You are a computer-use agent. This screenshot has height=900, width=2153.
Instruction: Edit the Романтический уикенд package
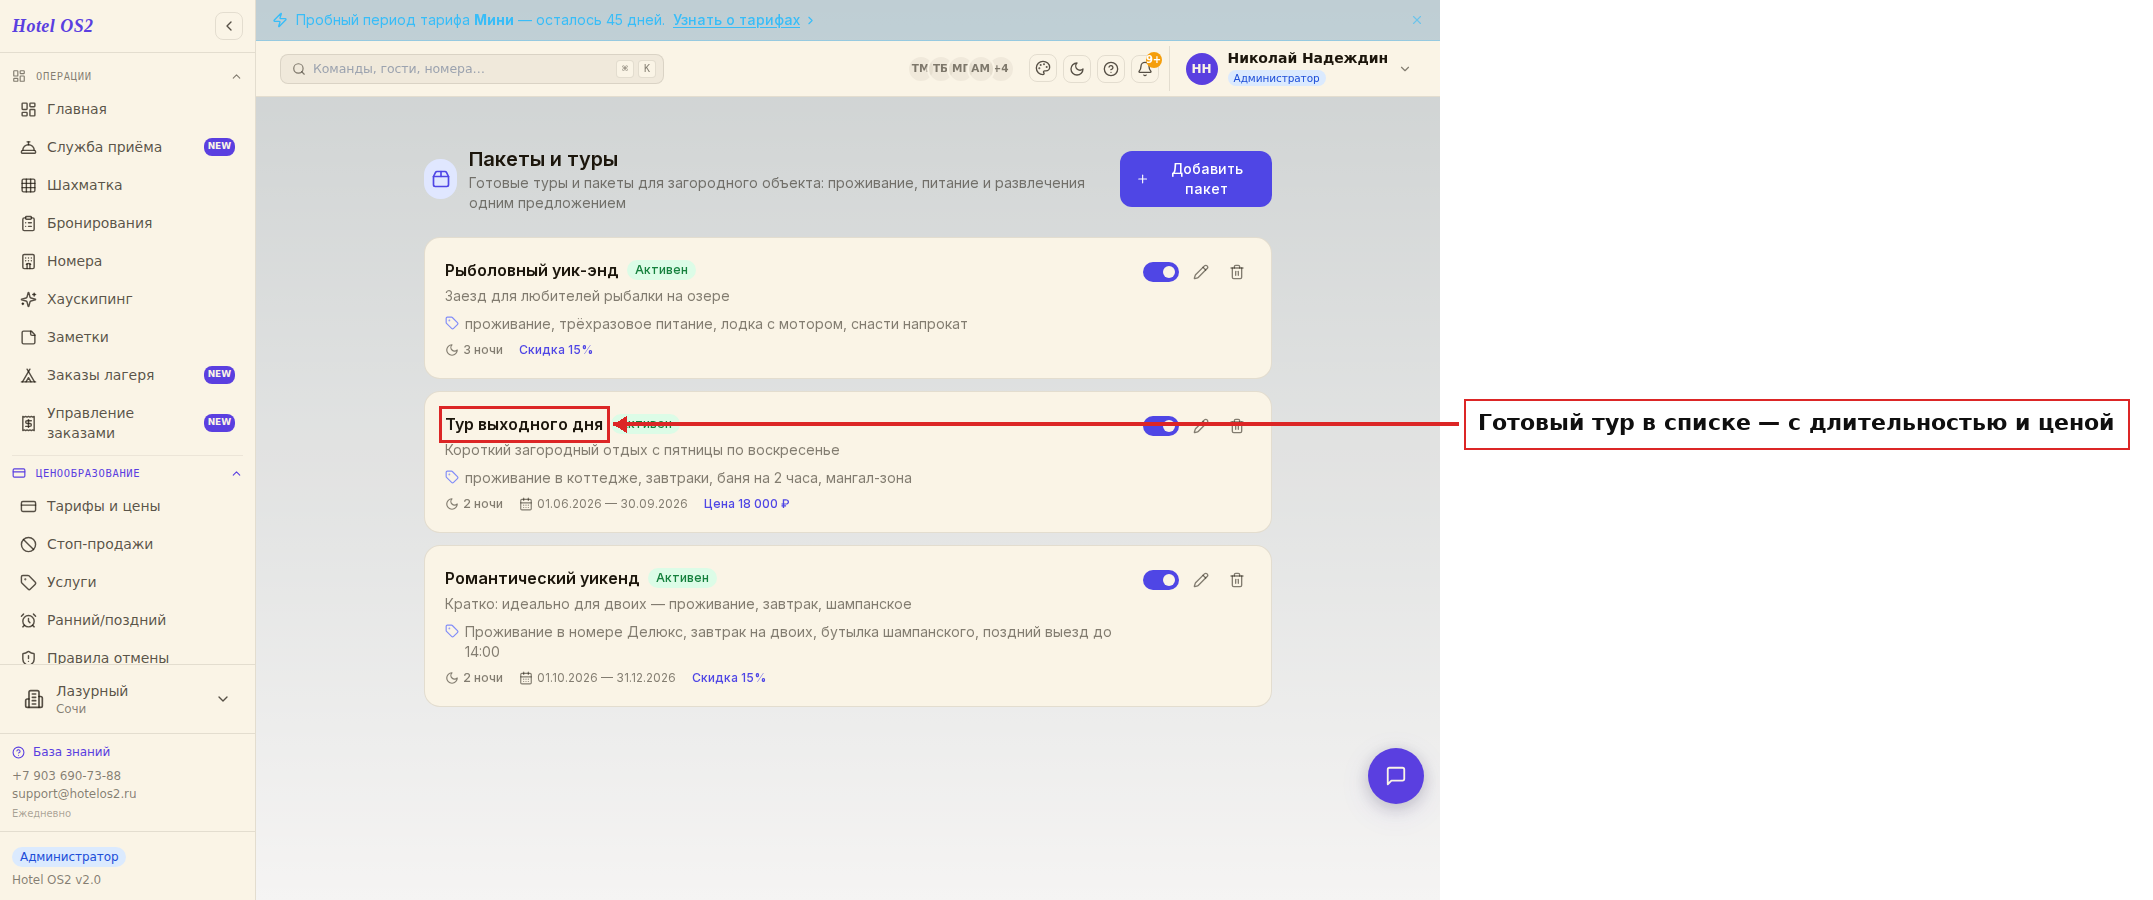[1201, 580]
